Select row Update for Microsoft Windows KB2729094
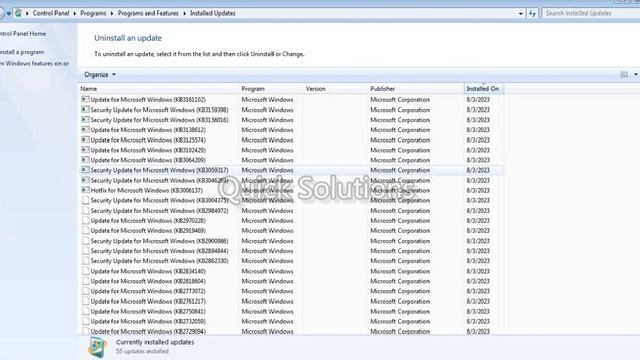Viewport: 640px width, 360px height. tap(292, 331)
